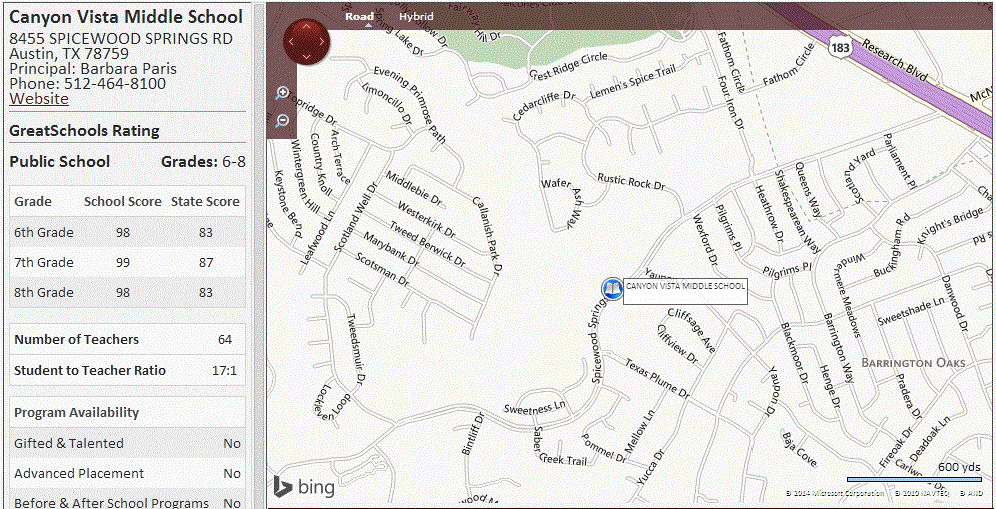Click the Cliffsage Ave street label

690,331
